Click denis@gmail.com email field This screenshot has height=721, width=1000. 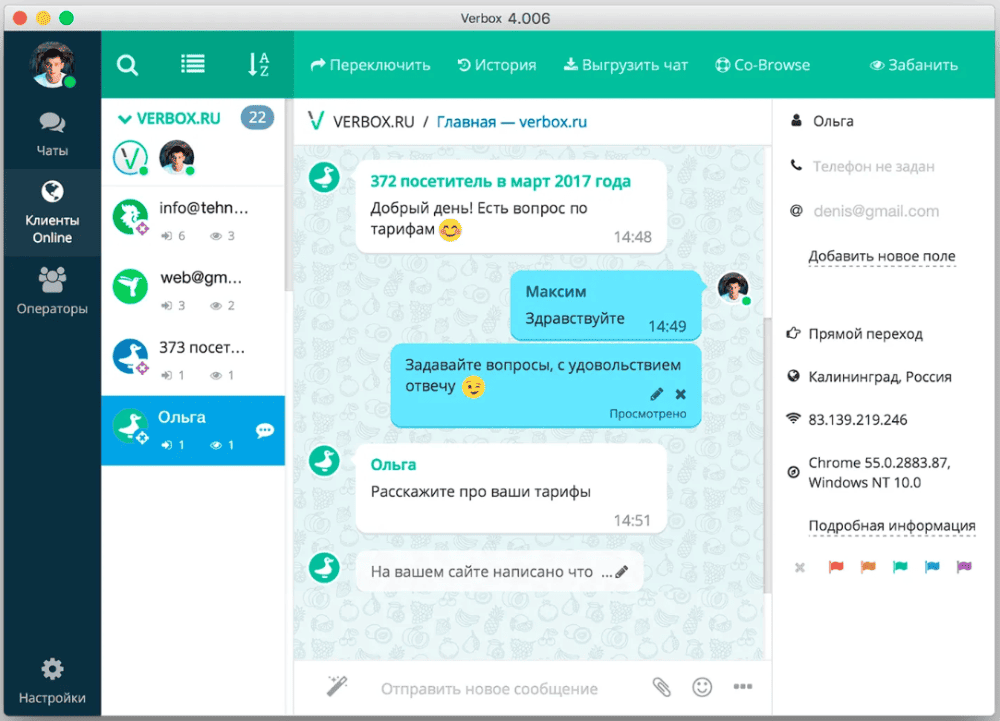point(876,211)
